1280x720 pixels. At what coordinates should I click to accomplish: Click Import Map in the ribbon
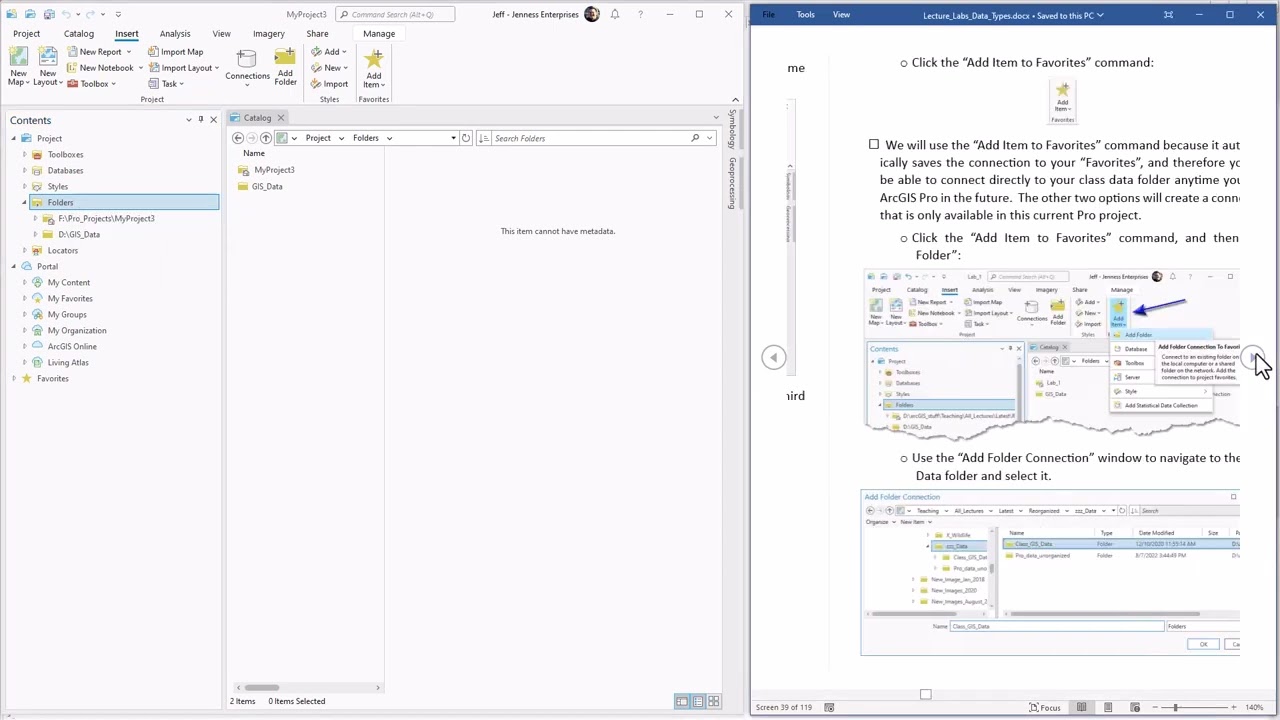click(175, 52)
